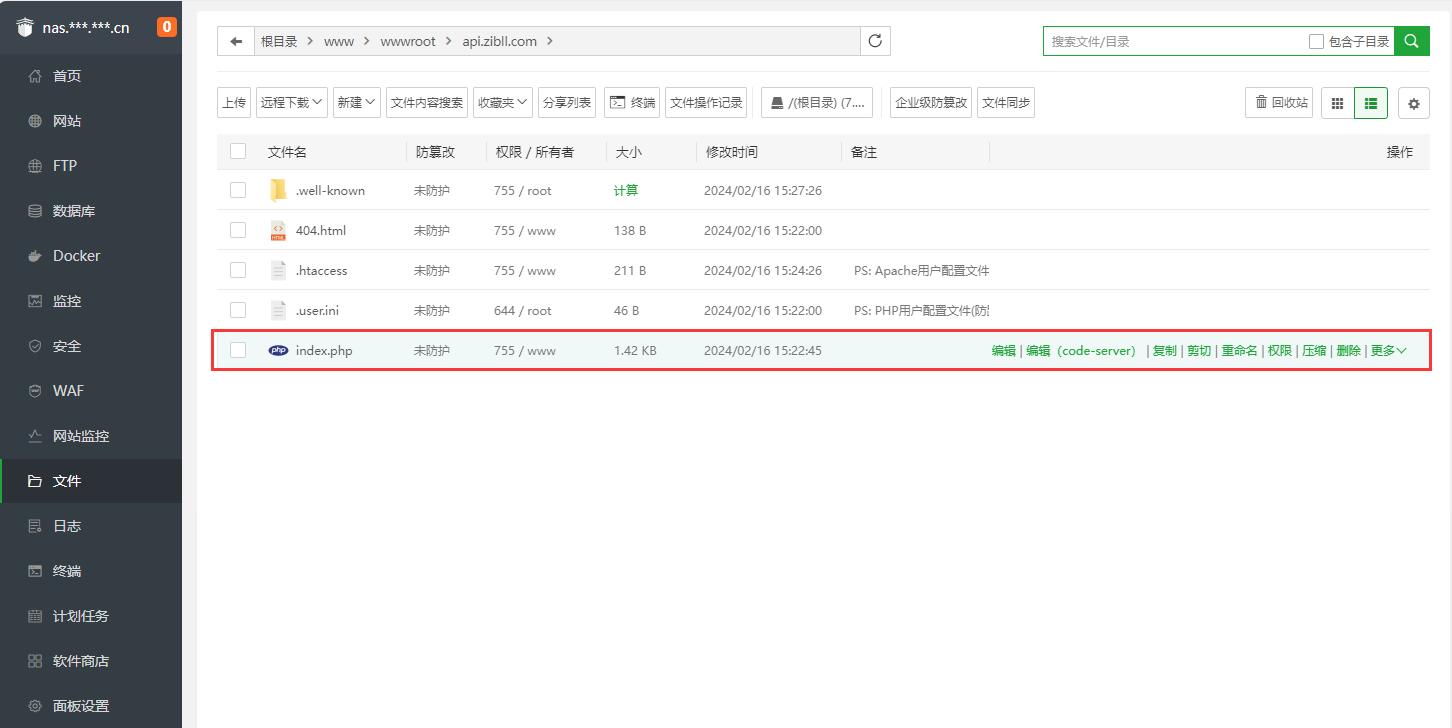The width and height of the screenshot is (1452, 728).
Task: Open the 分享列表 button
Action: [x=566, y=102]
